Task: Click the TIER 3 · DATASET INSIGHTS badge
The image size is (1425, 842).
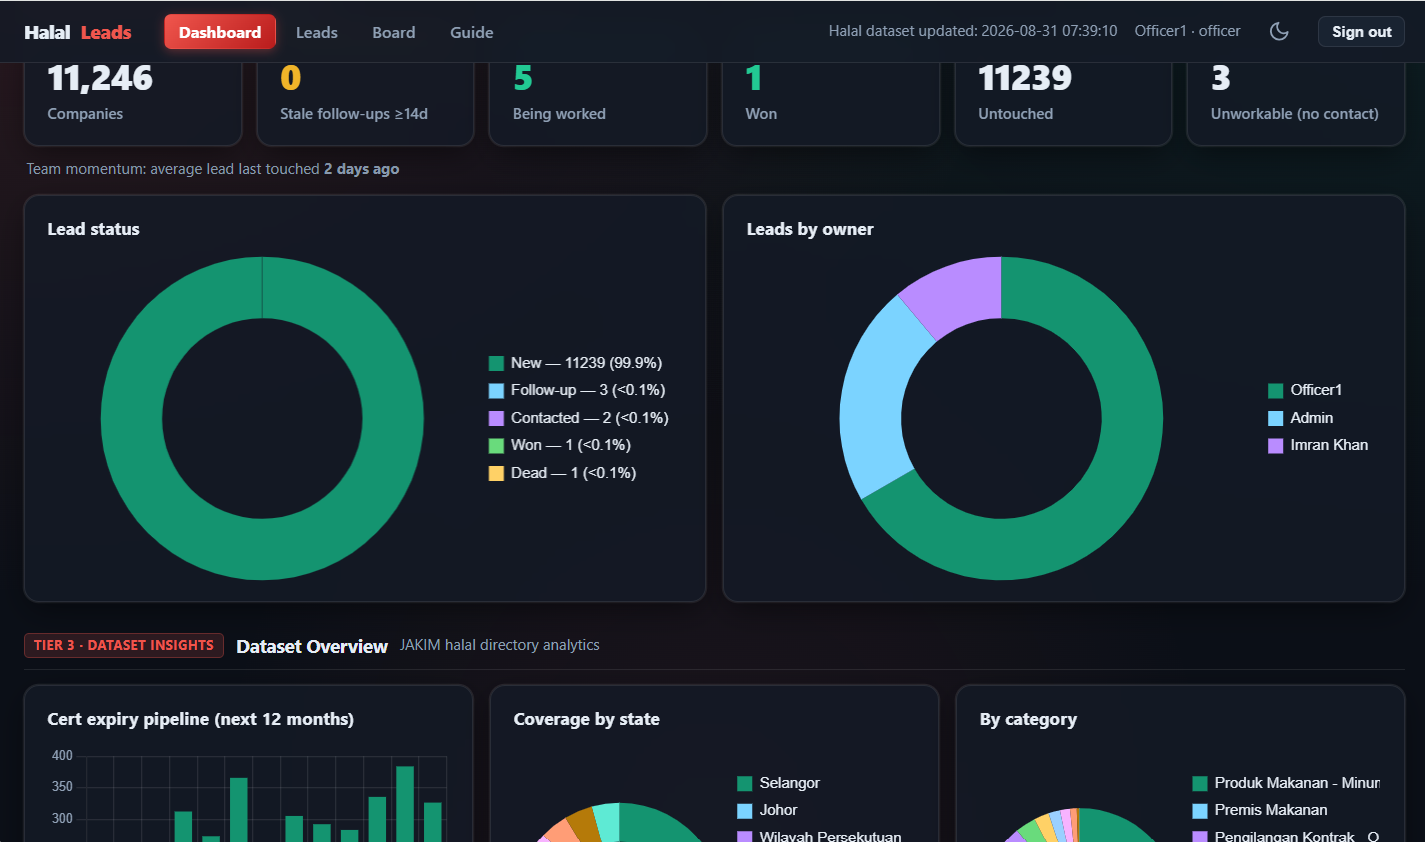Action: 124,645
